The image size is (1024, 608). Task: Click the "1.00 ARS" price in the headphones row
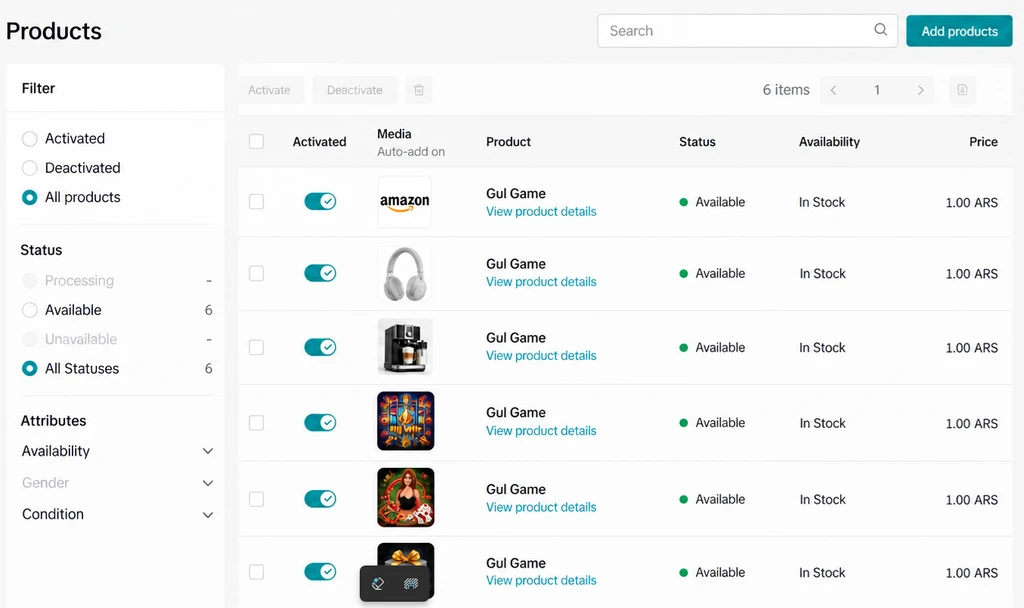click(x=971, y=274)
